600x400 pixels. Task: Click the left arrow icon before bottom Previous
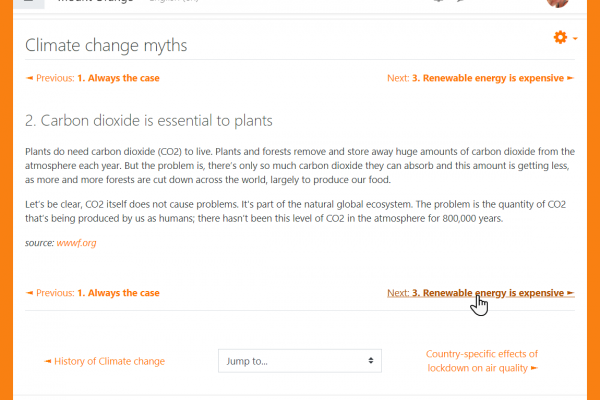29,293
